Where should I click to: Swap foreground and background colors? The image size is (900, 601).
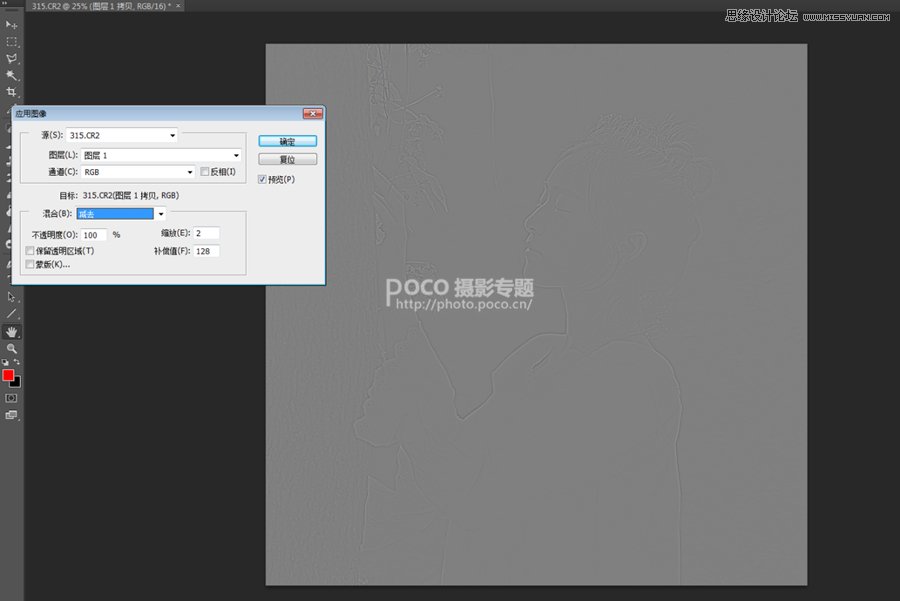[17, 362]
